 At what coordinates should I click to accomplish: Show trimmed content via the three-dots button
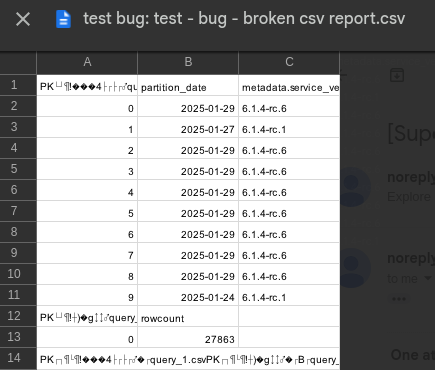coord(399,299)
